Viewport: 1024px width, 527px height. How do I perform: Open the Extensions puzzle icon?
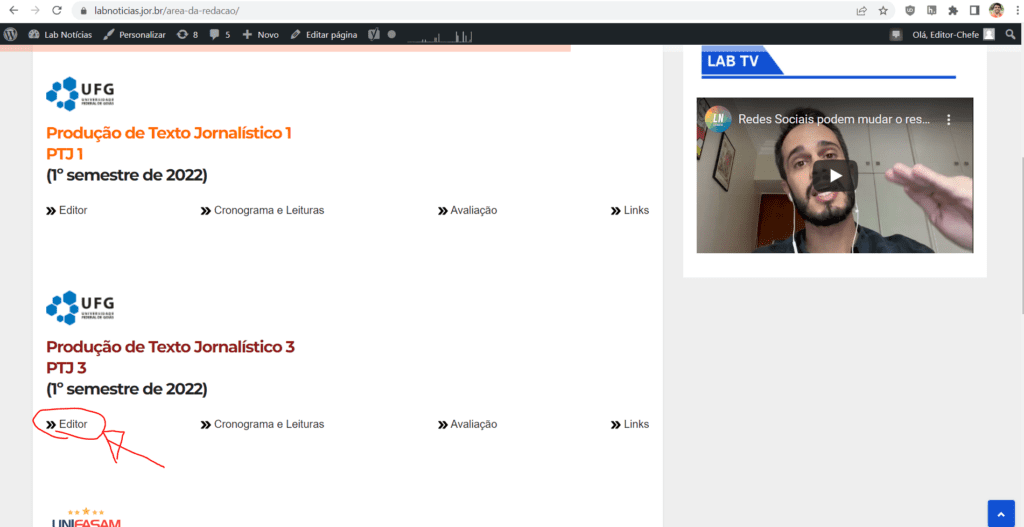coord(953,11)
